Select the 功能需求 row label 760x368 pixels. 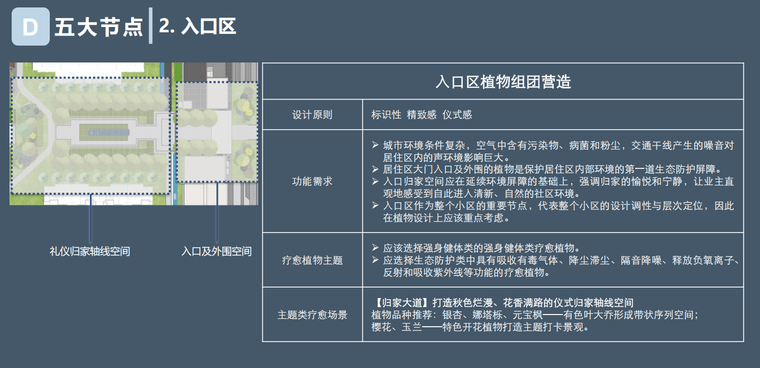pos(312,182)
